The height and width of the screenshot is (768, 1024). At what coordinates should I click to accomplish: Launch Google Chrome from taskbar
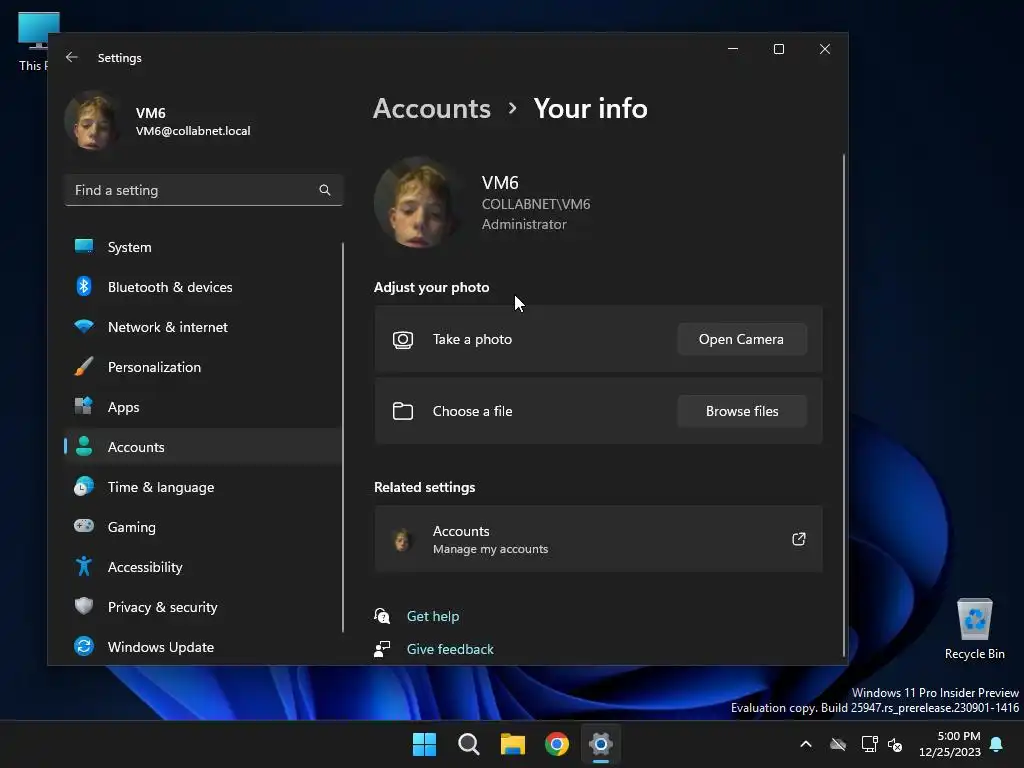(x=557, y=744)
